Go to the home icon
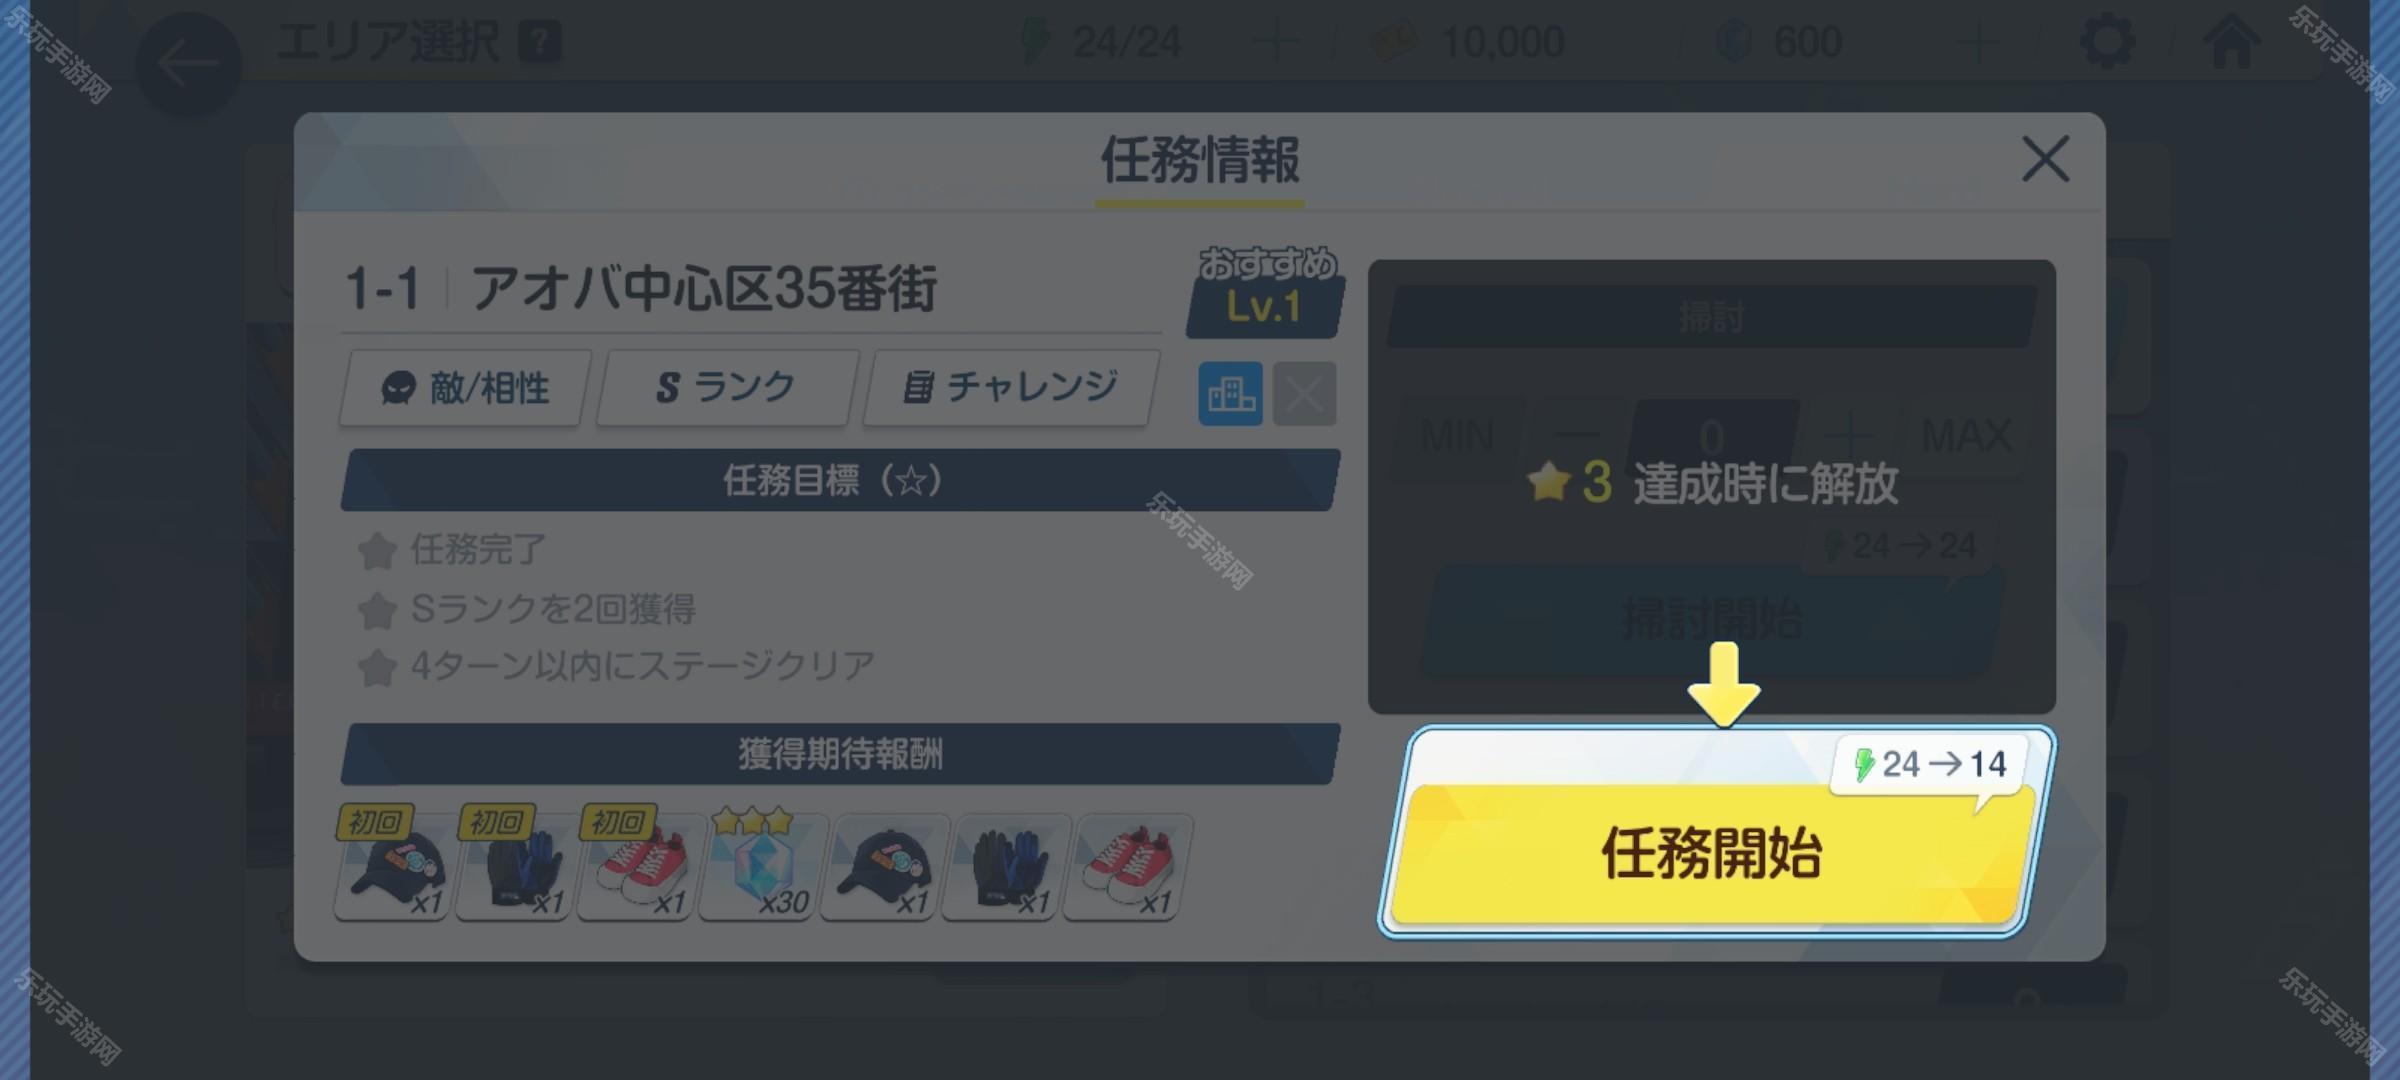2400x1080 pixels. point(2232,42)
